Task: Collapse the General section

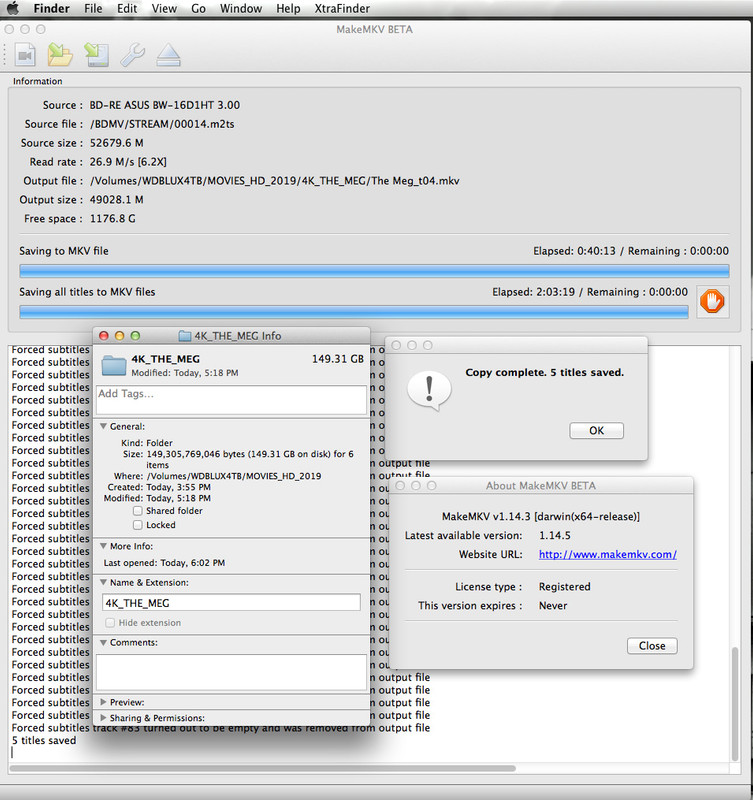Action: pos(104,426)
